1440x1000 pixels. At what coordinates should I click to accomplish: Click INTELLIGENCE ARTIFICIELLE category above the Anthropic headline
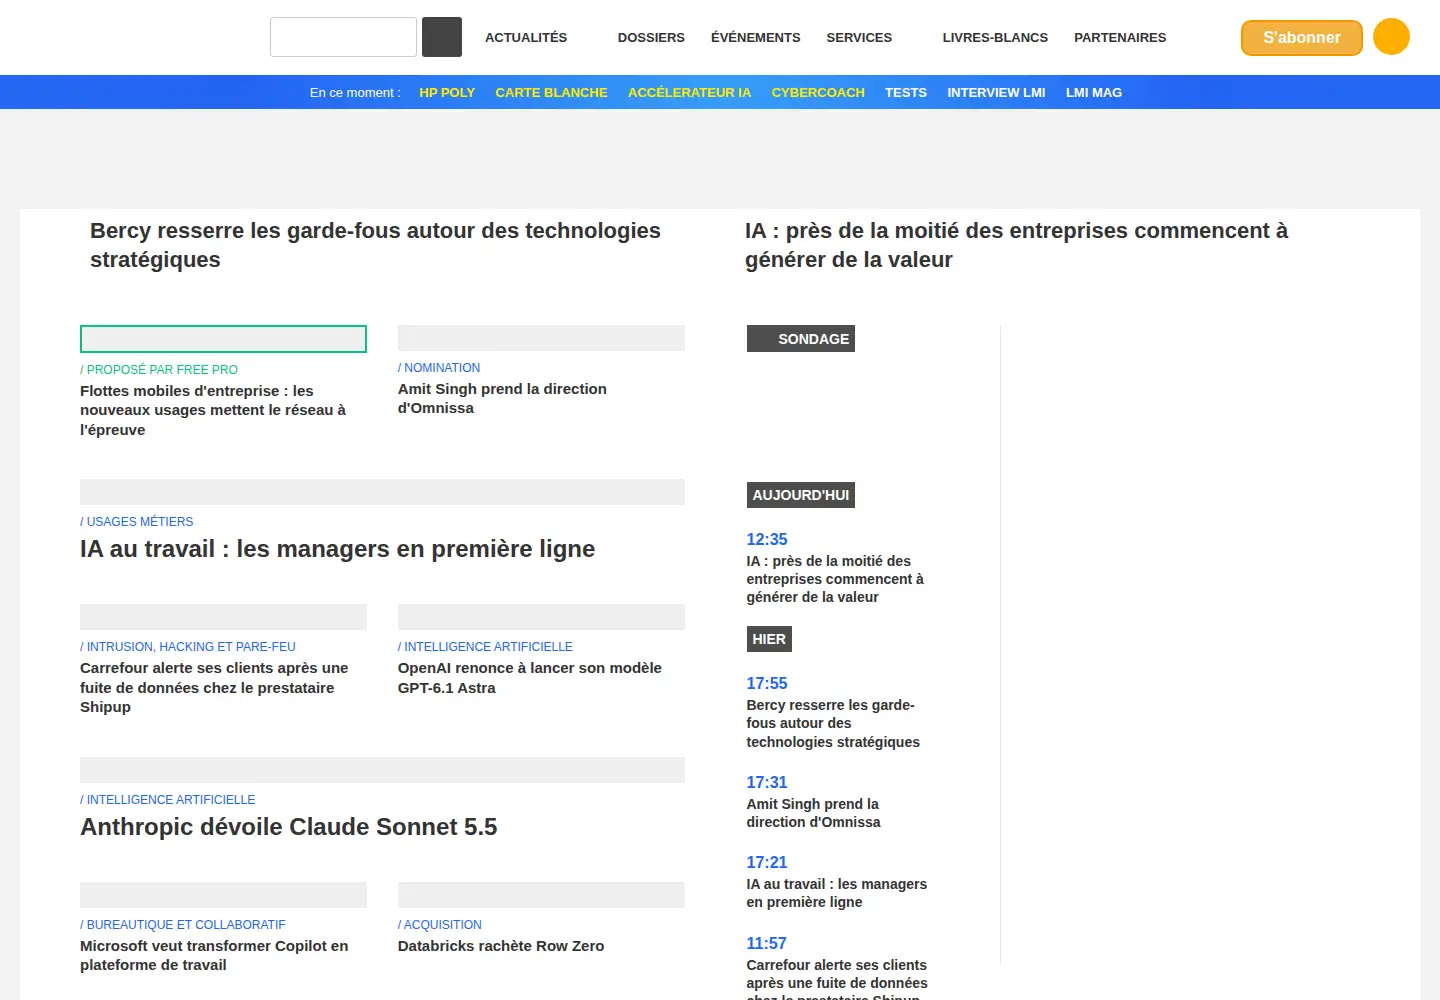coord(168,800)
